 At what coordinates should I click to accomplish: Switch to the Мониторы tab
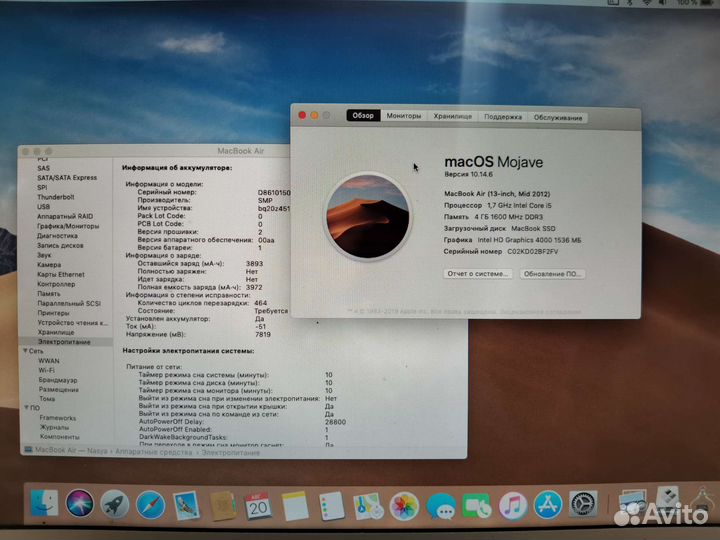404,116
